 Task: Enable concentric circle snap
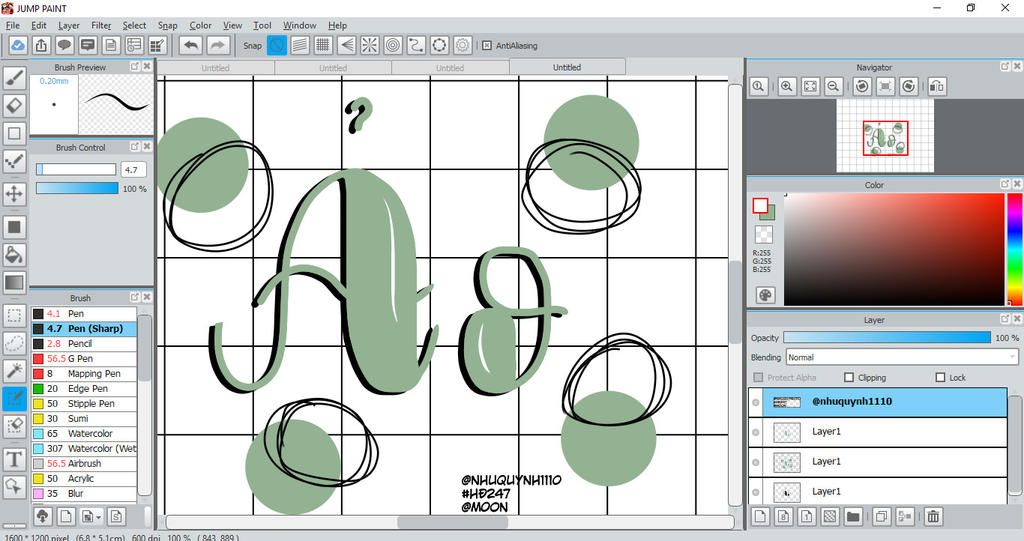point(393,45)
